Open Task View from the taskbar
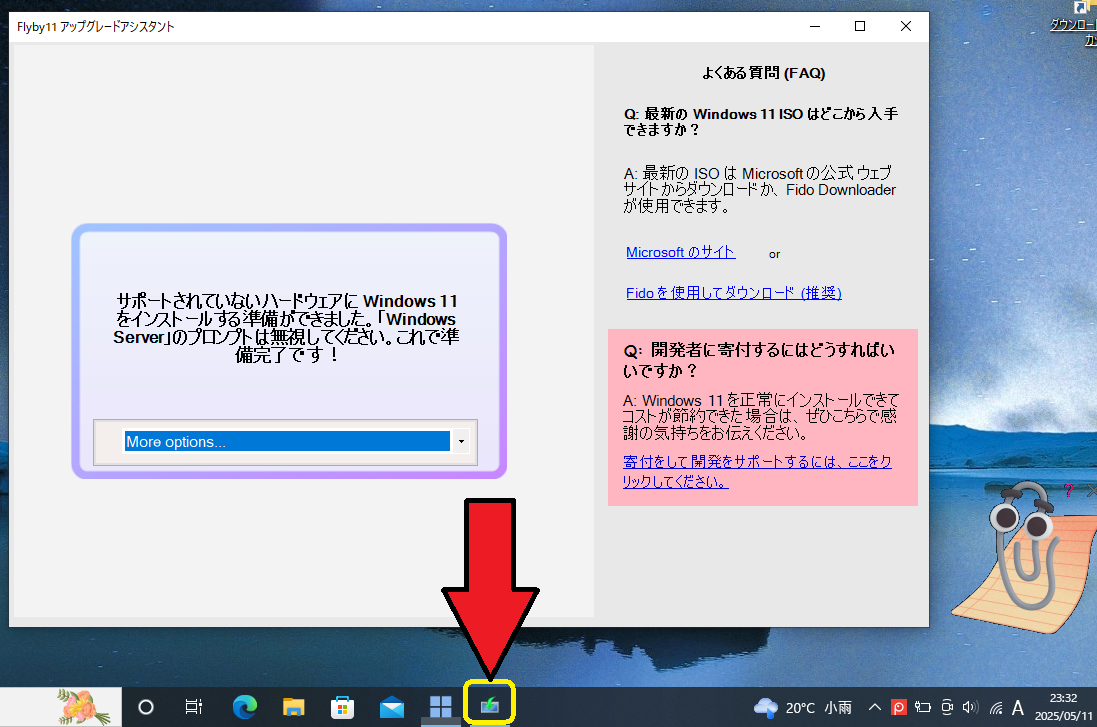 coord(194,707)
